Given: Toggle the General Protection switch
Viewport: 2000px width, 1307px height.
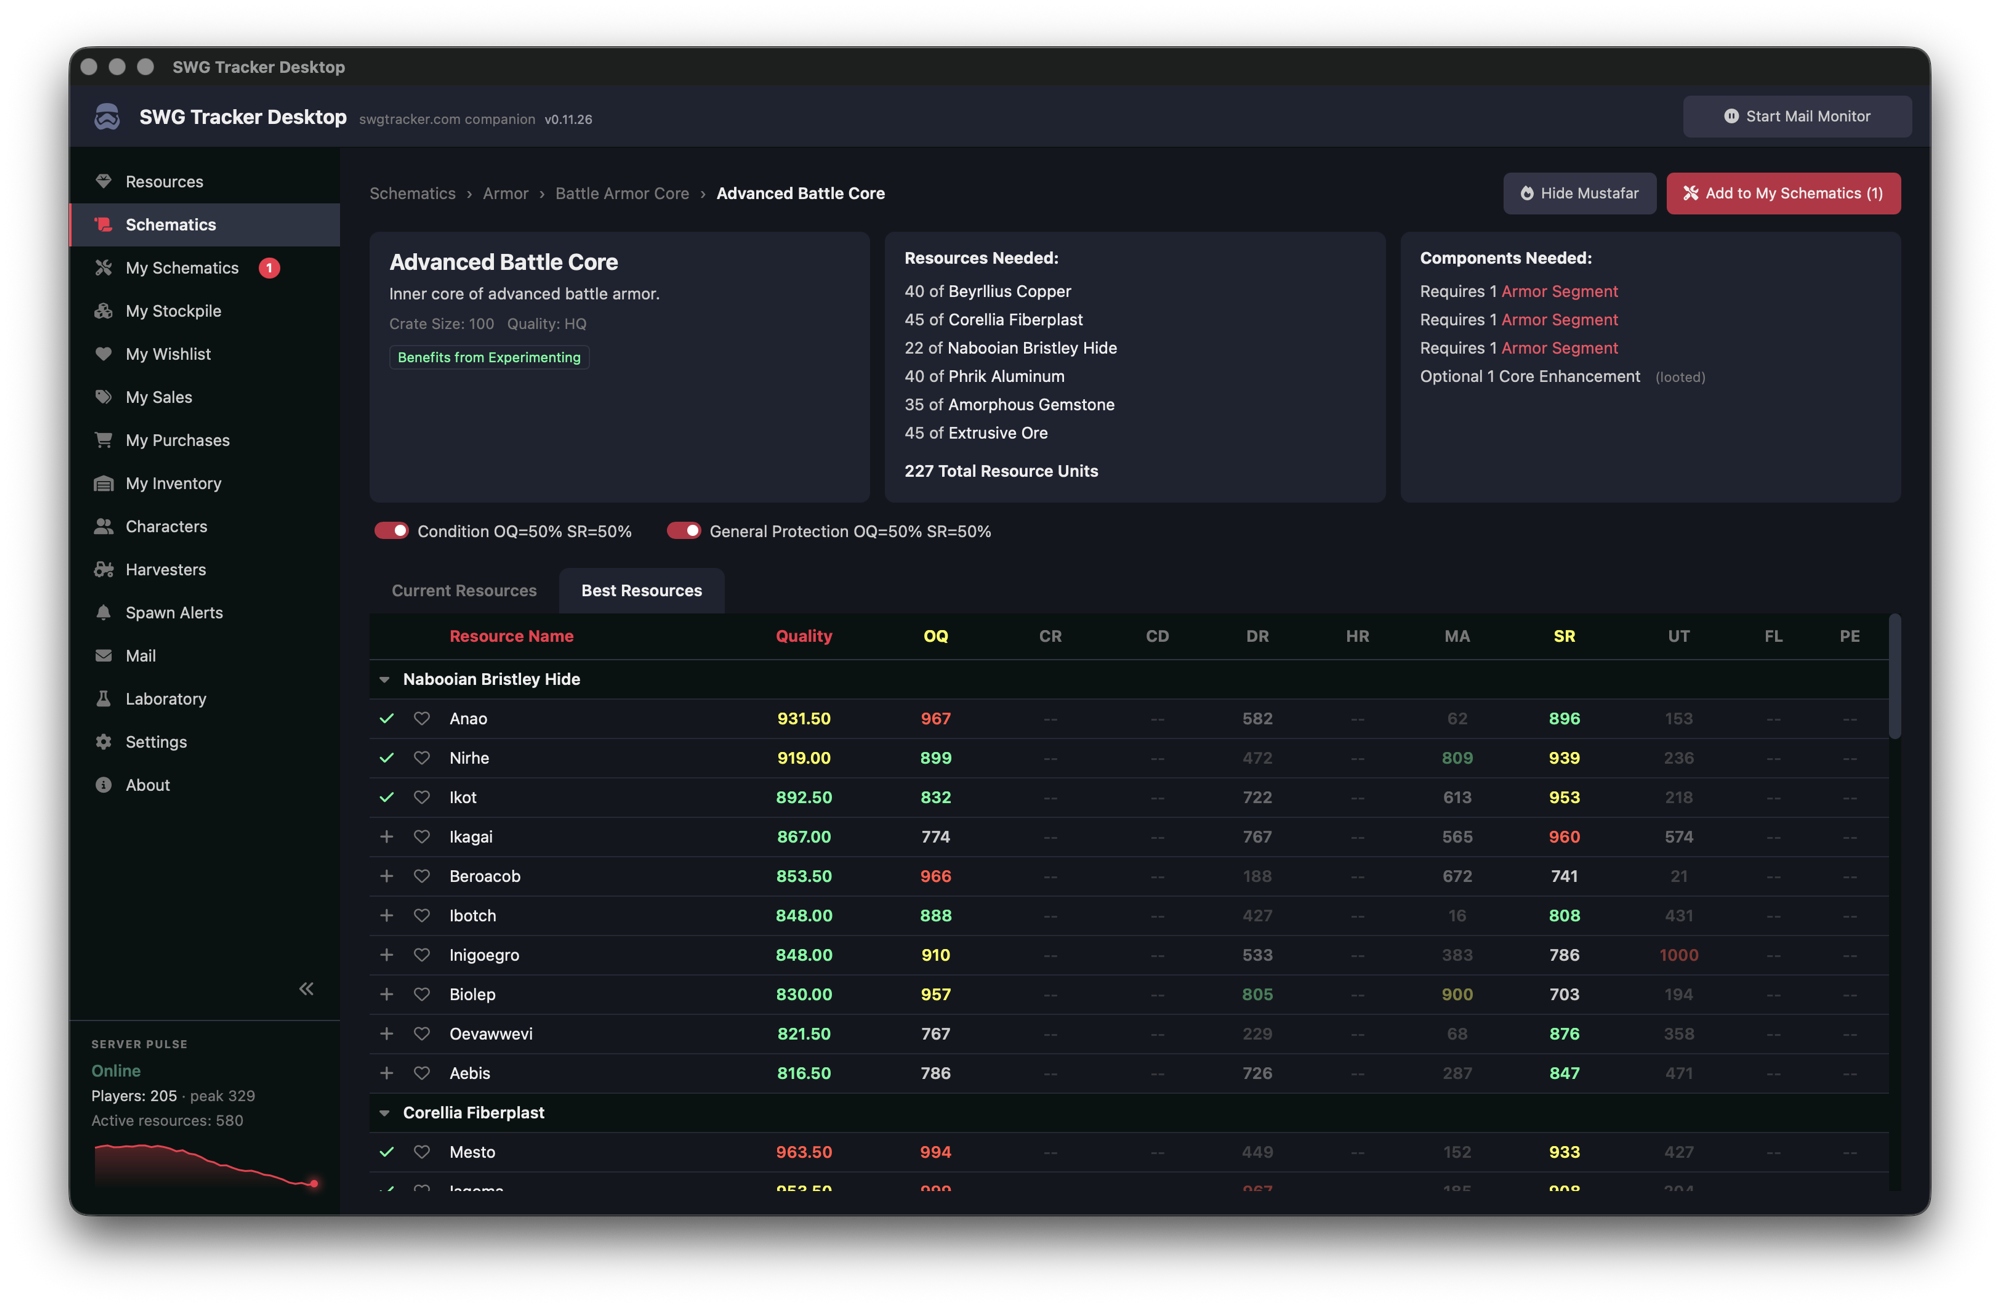Looking at the screenshot, I should [x=684, y=530].
